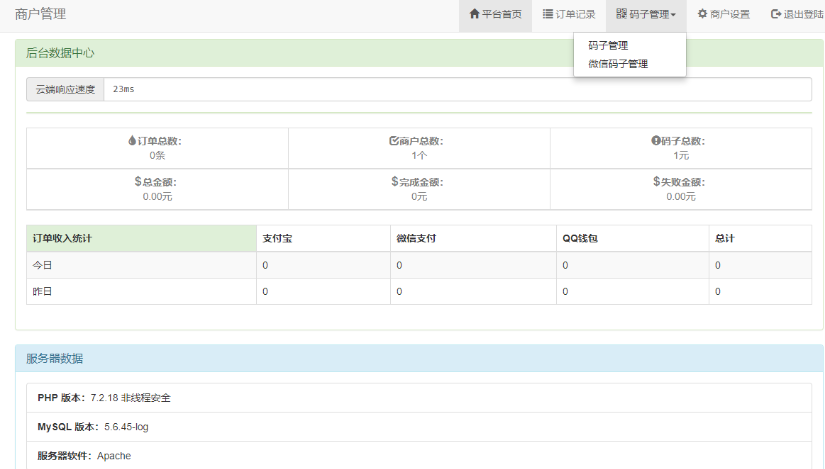Click the dollar icon beside 总金额
The width and height of the screenshot is (825, 469).
[138, 182]
